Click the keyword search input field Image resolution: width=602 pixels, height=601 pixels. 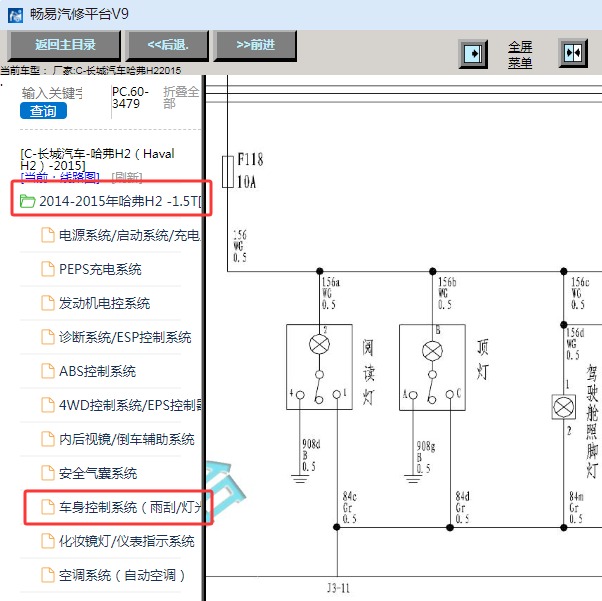[52, 93]
